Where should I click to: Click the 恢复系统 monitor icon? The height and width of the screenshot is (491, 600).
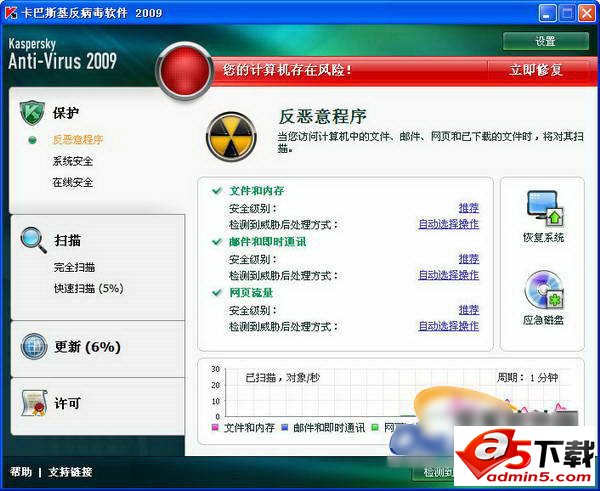coord(545,209)
